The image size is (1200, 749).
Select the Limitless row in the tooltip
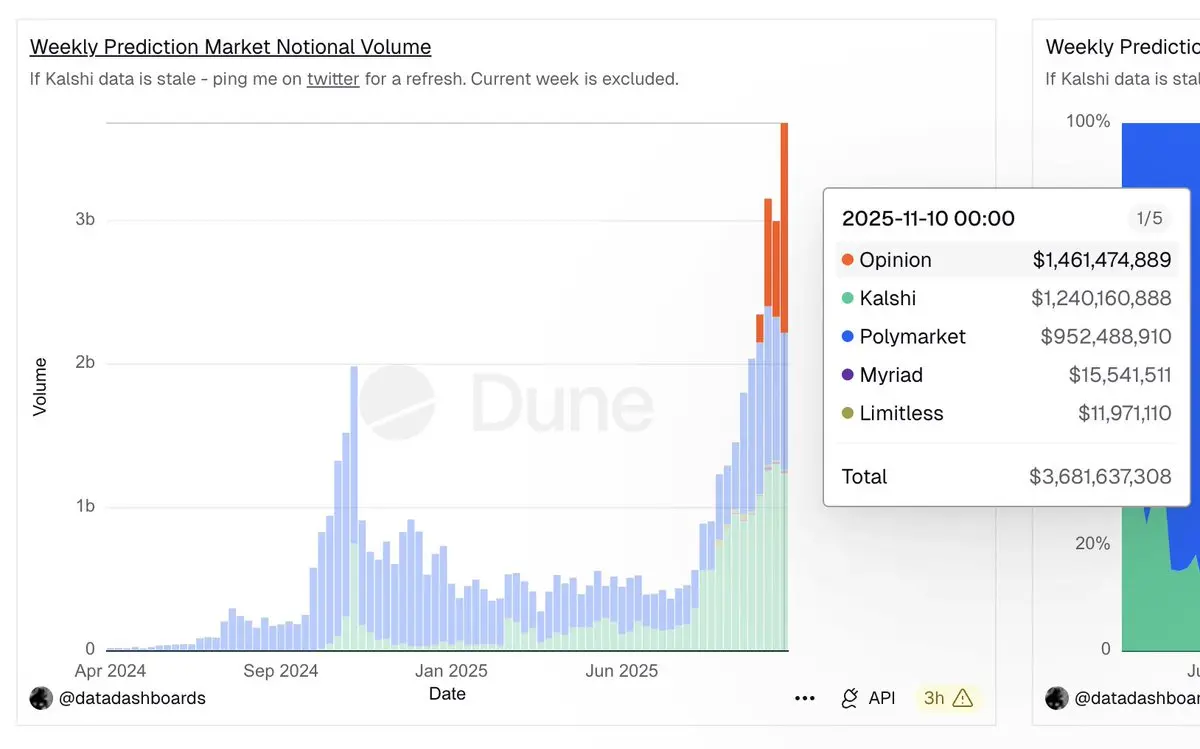click(x=1006, y=413)
